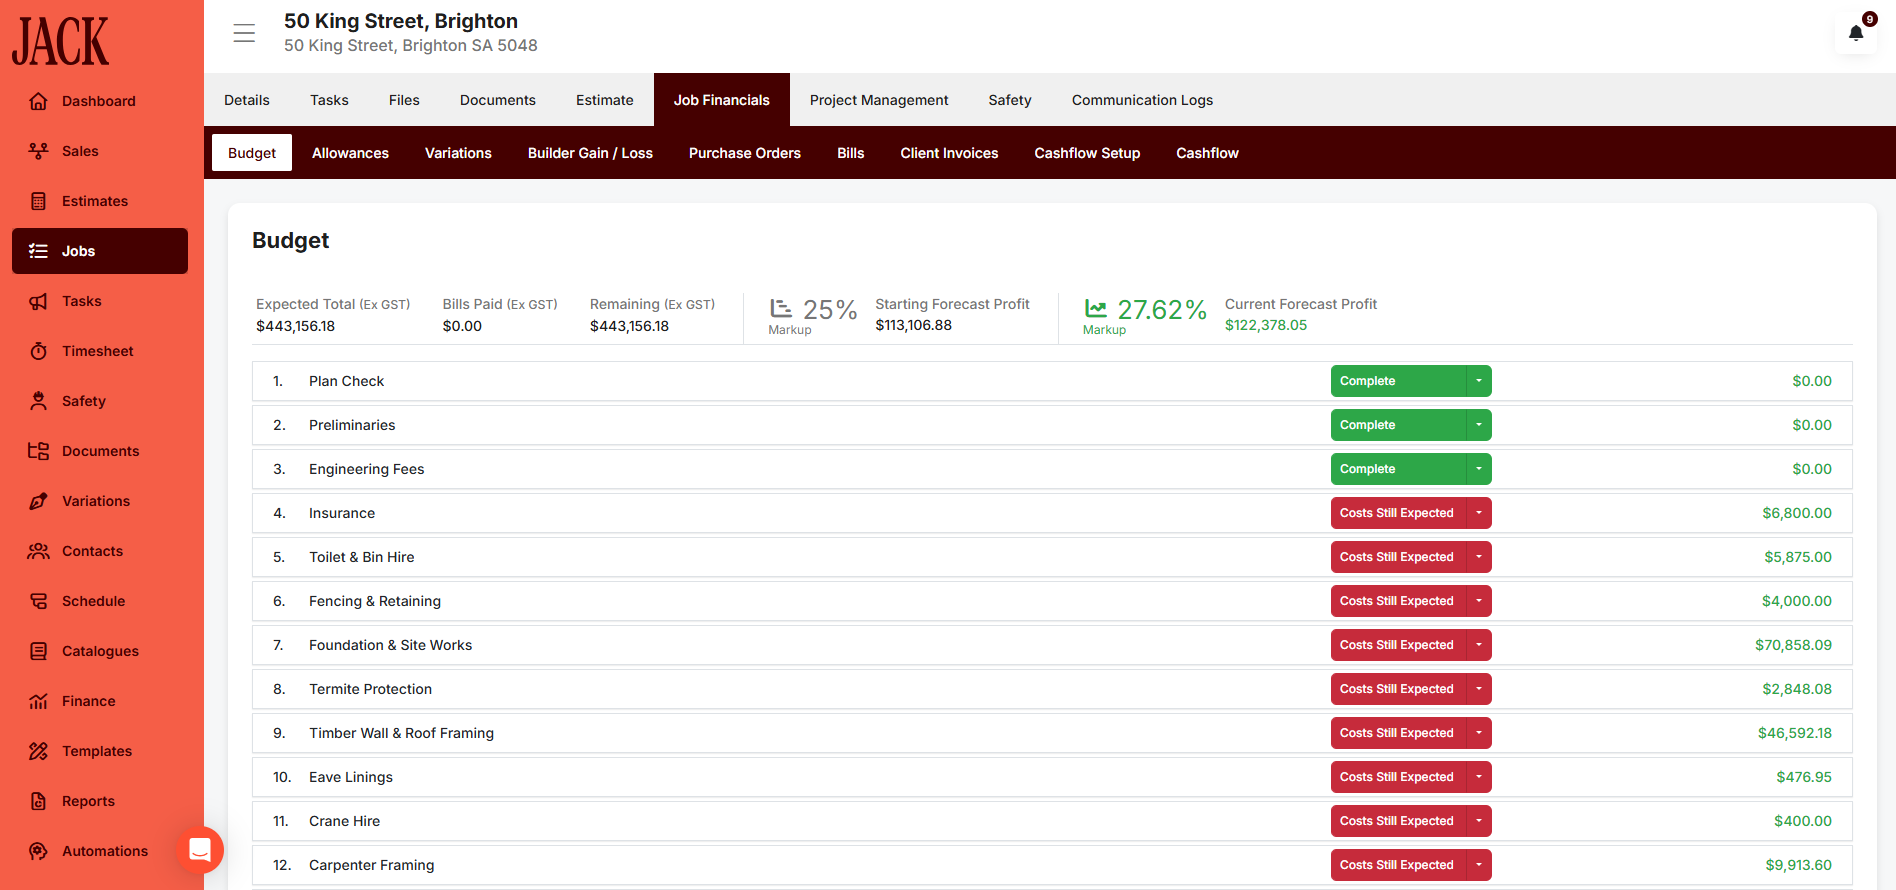The width and height of the screenshot is (1896, 890).
Task: Open the Project Management tab
Action: [879, 100]
